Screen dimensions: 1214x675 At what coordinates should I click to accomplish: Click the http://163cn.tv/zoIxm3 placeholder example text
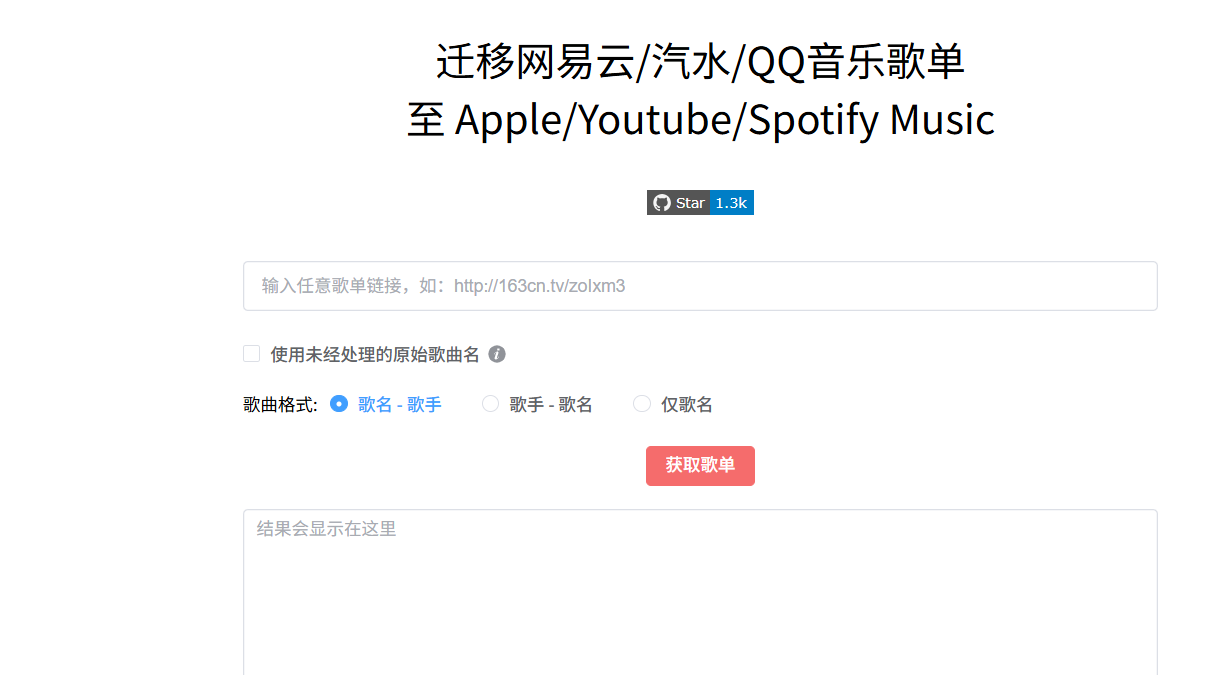click(x=539, y=286)
